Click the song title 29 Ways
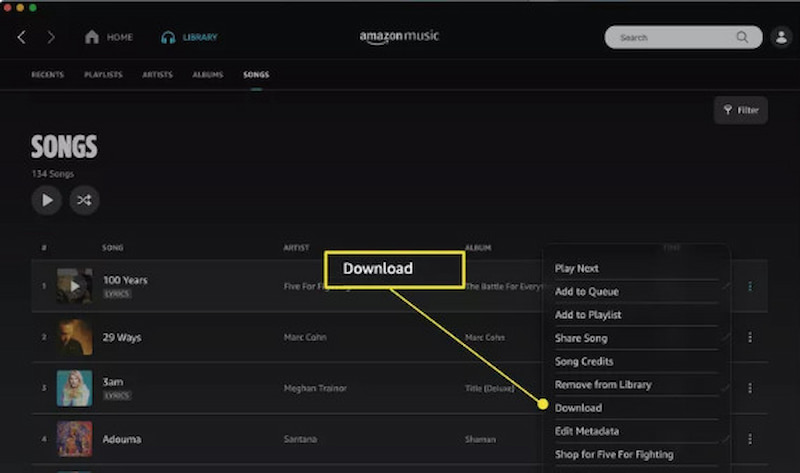 point(122,337)
